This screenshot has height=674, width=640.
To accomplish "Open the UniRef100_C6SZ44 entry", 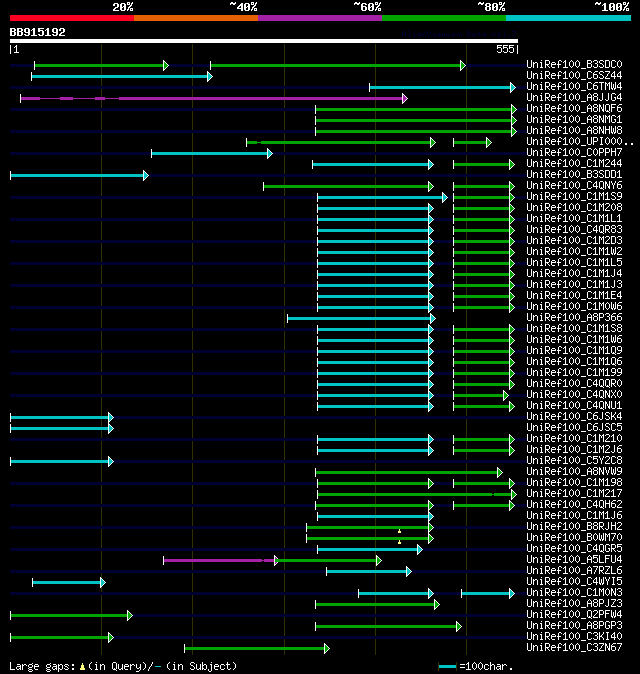I will click(x=574, y=76).
